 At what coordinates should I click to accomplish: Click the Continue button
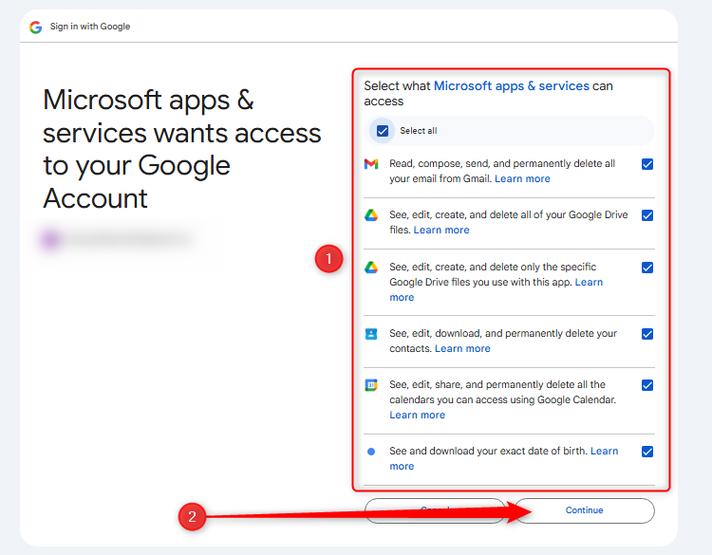(584, 510)
